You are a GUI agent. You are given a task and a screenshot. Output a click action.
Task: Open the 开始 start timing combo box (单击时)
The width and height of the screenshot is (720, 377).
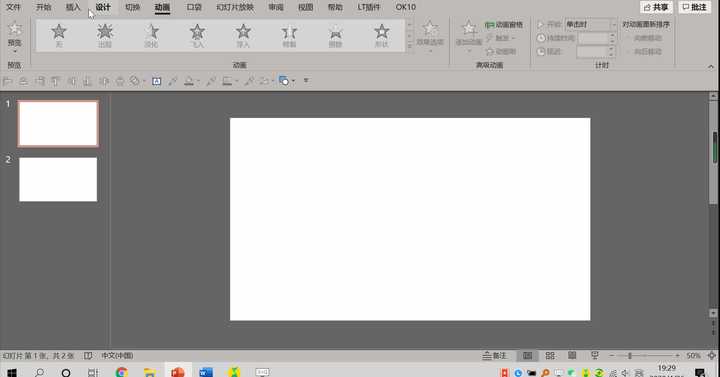(591, 24)
